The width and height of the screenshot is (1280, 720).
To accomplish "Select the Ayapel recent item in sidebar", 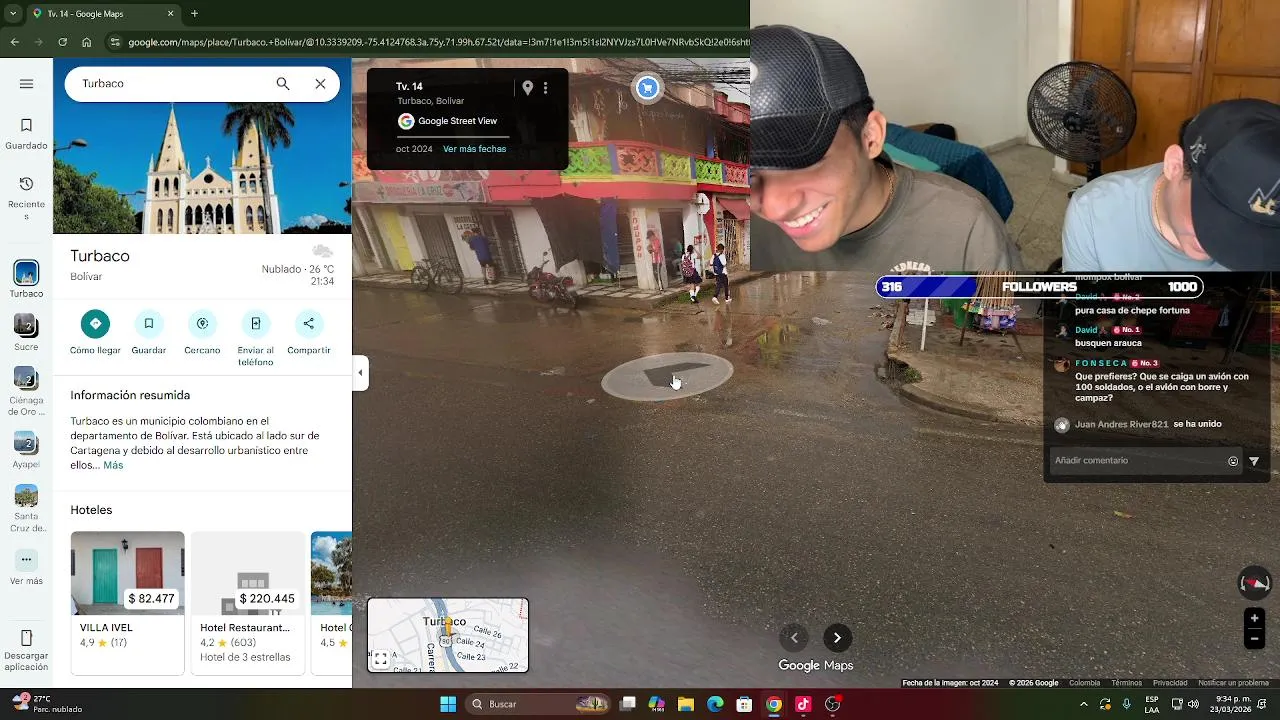I will click(x=26, y=449).
